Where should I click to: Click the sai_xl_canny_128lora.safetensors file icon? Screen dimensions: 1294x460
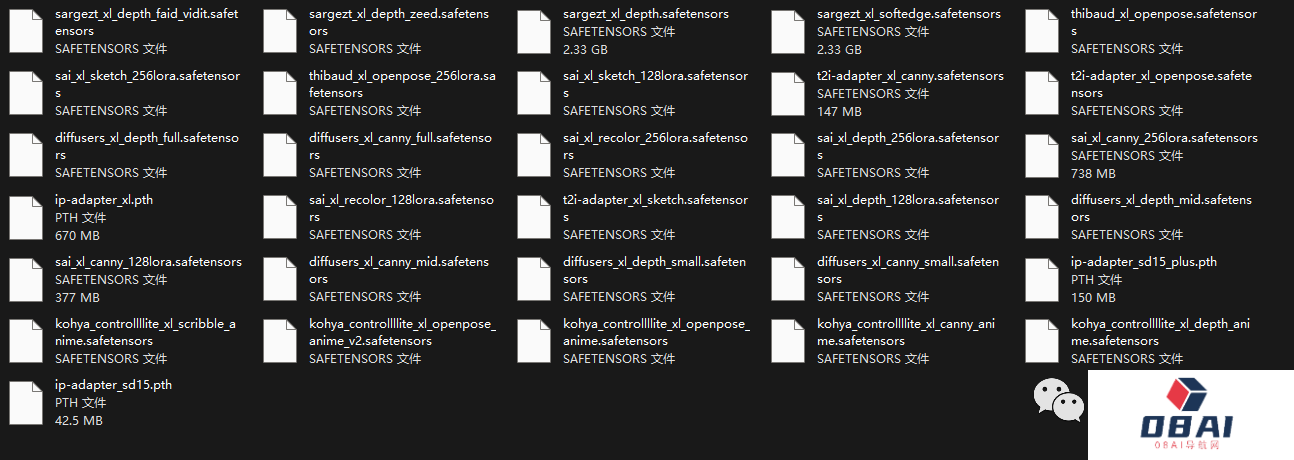25,279
